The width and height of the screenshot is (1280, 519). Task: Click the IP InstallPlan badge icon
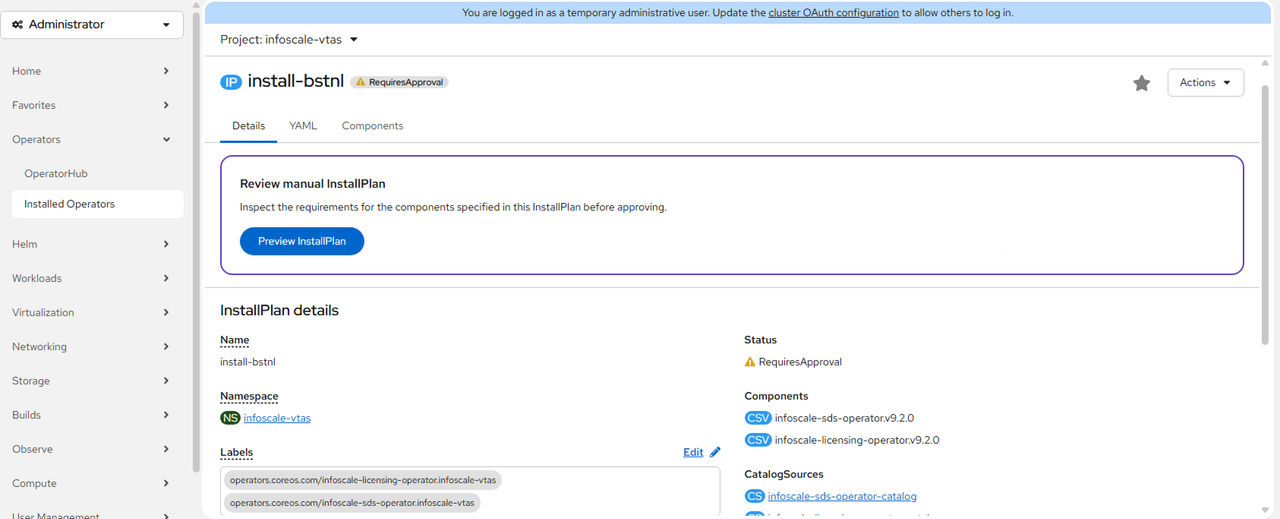click(231, 82)
